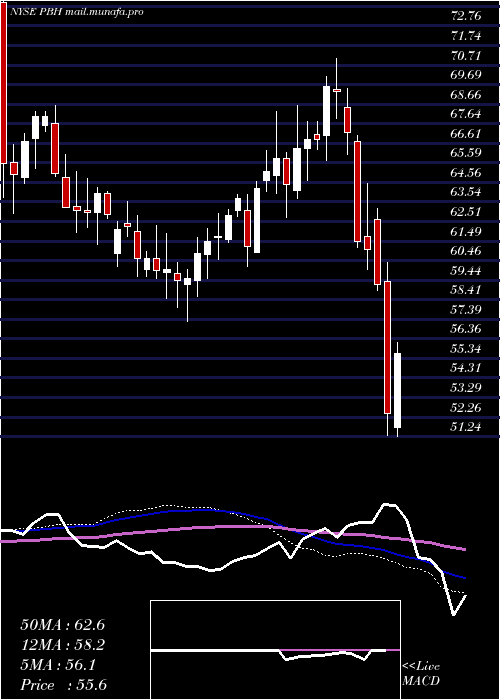Click the Price : 55.6 readout
This screenshot has height=700, width=500.
click(x=64, y=685)
